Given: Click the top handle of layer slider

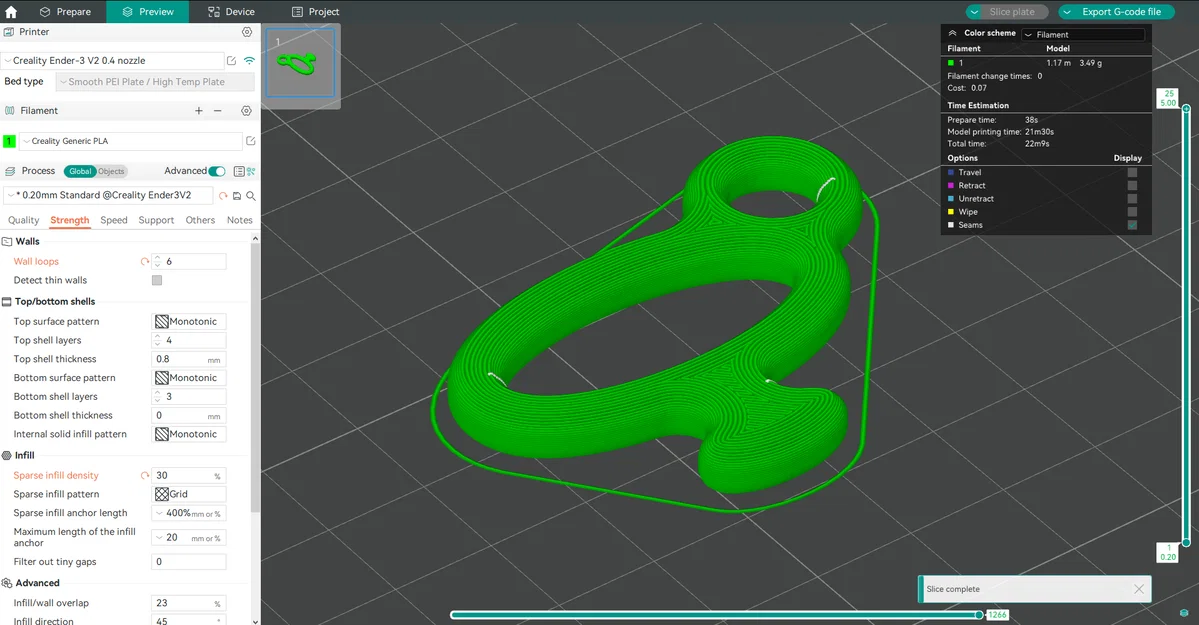Looking at the screenshot, I should point(1186,109).
